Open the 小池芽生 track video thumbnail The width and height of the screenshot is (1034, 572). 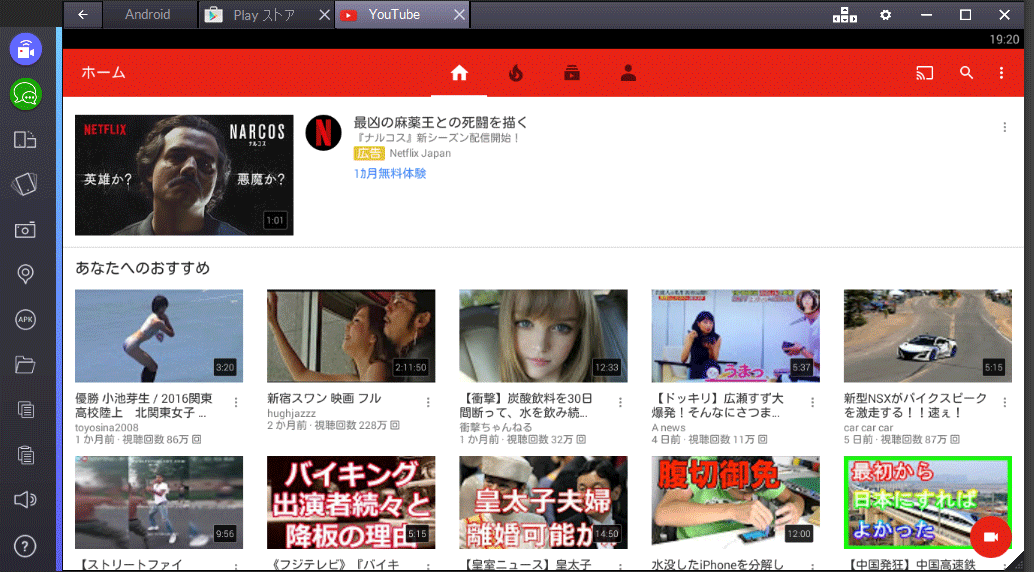[159, 336]
